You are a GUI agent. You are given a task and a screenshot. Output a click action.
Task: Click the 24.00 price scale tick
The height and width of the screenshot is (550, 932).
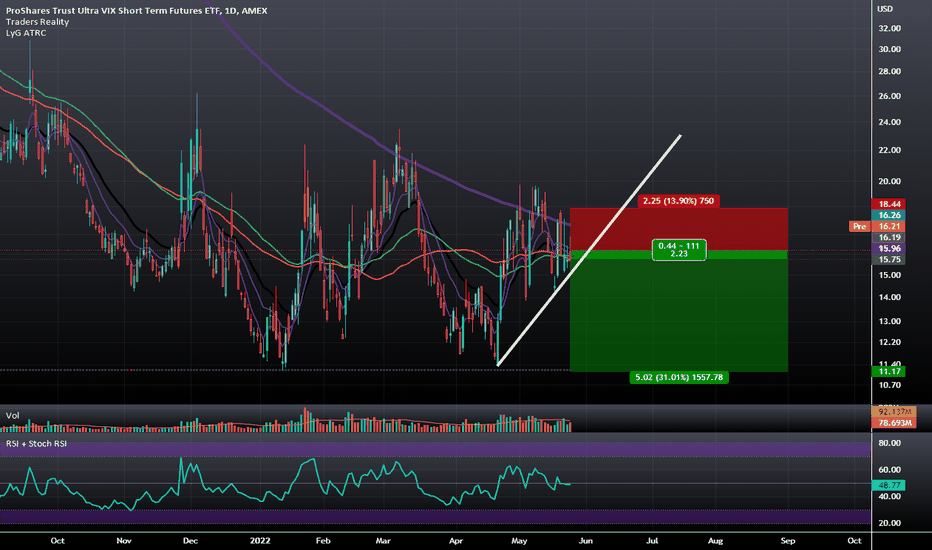coord(889,122)
